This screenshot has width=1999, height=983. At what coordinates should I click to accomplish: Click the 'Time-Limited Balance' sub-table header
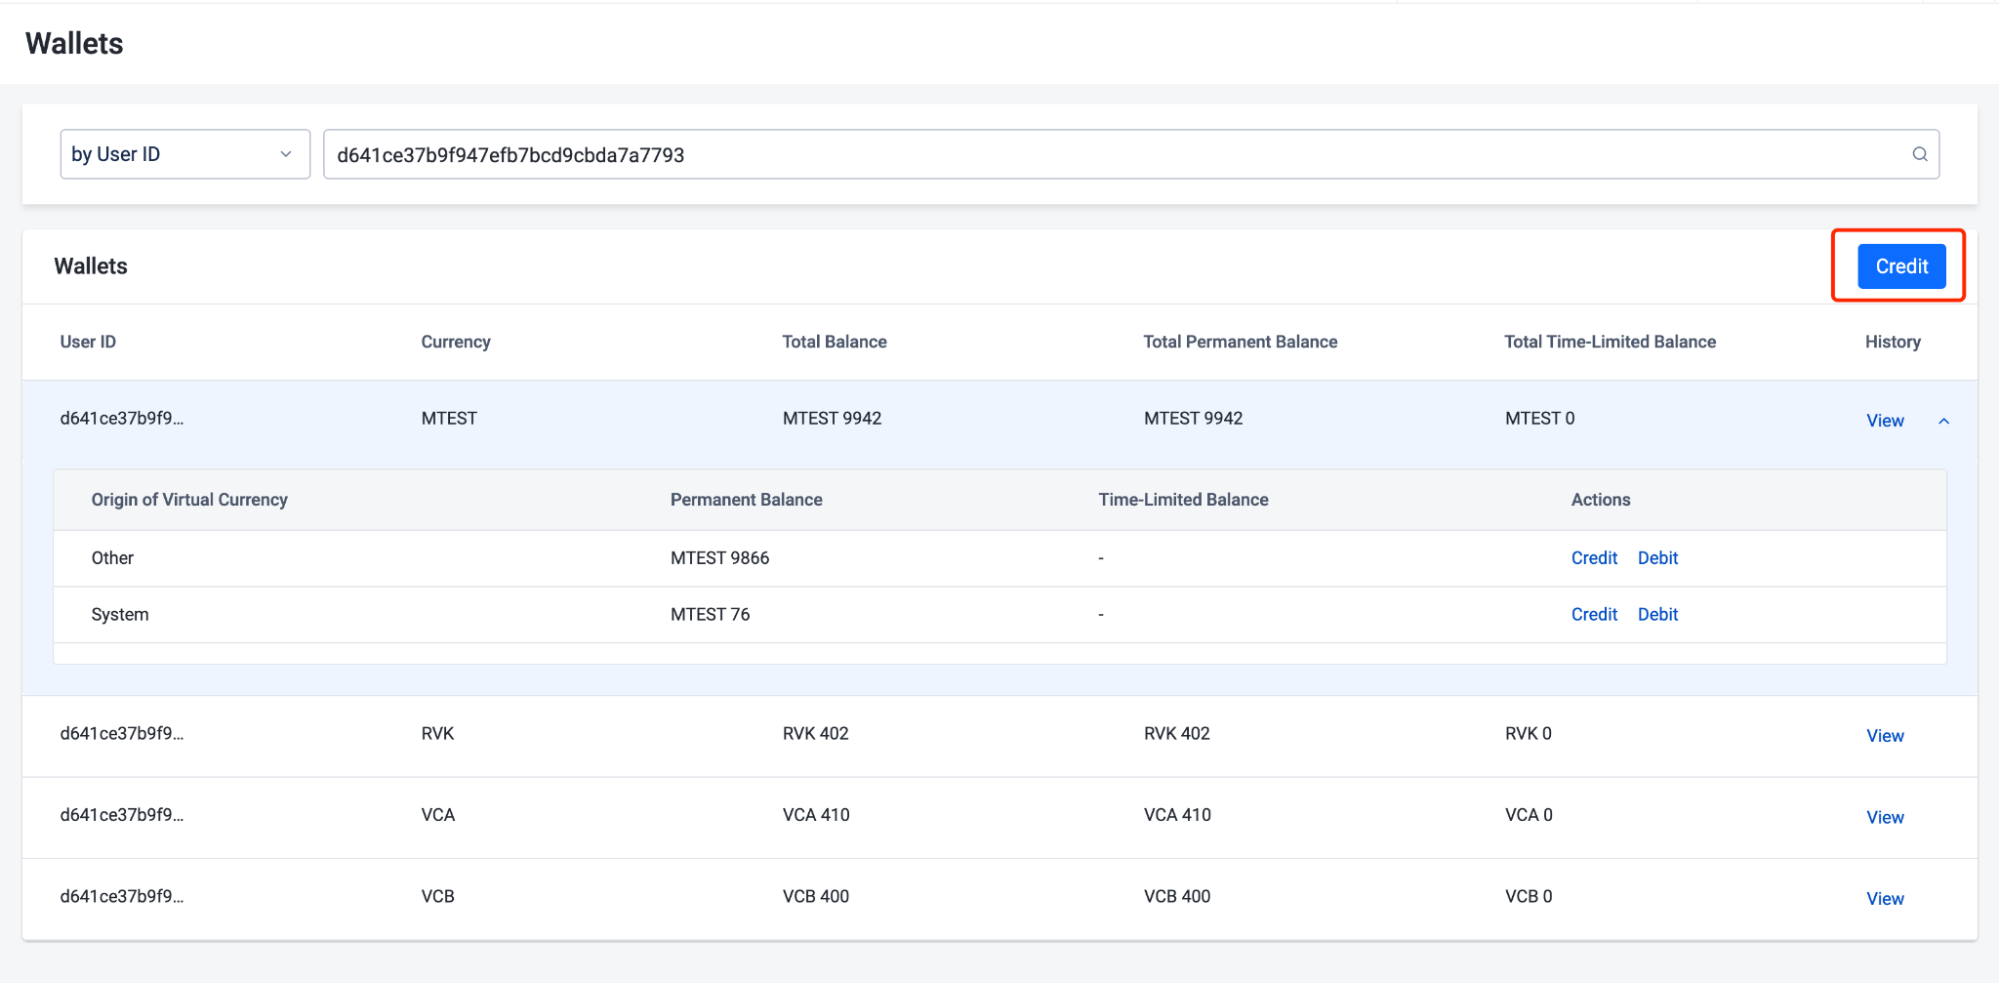[x=1183, y=499]
